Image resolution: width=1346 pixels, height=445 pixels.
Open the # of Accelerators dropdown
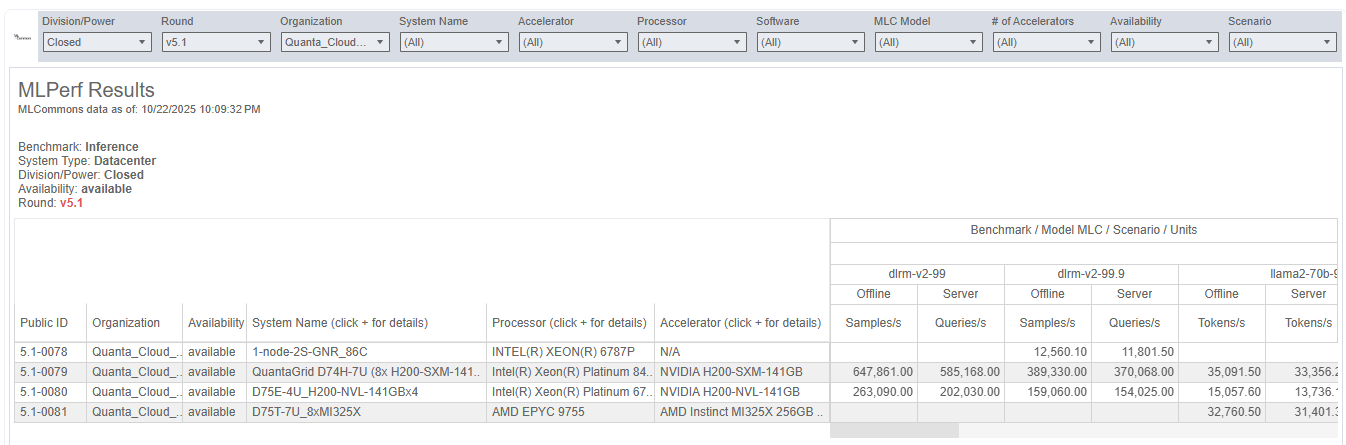click(1047, 42)
